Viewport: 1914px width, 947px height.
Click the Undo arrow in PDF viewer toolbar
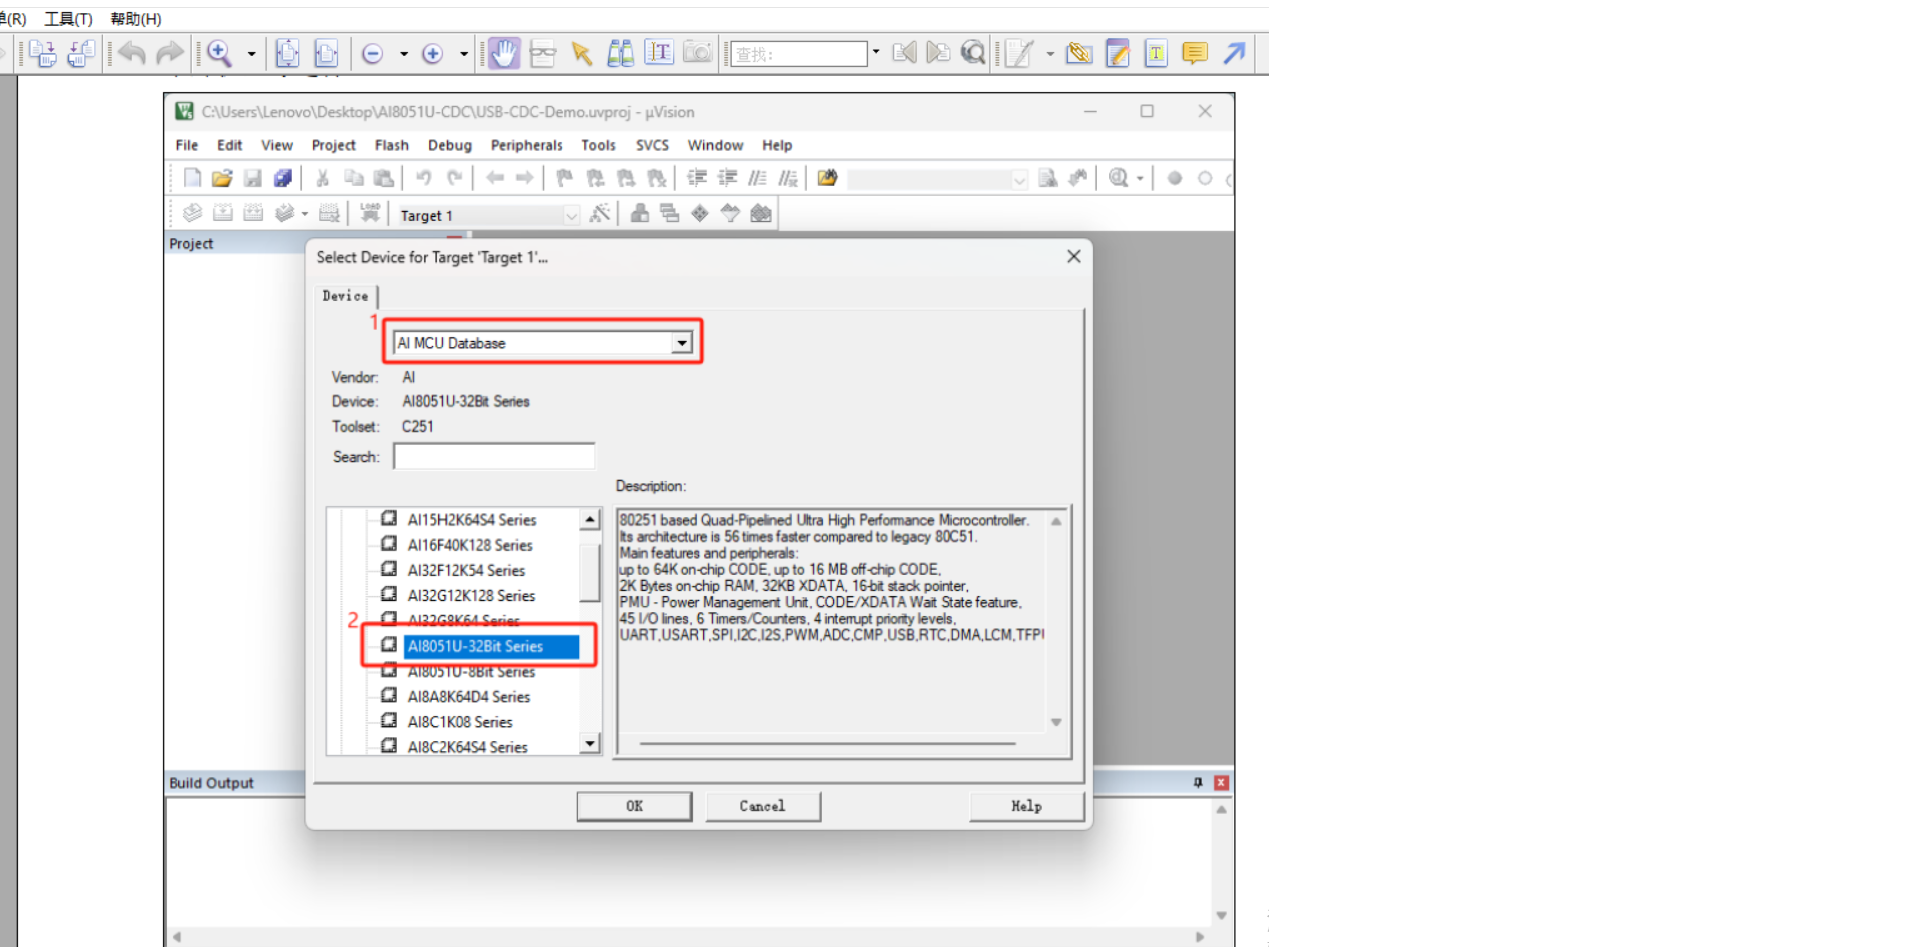(x=132, y=53)
